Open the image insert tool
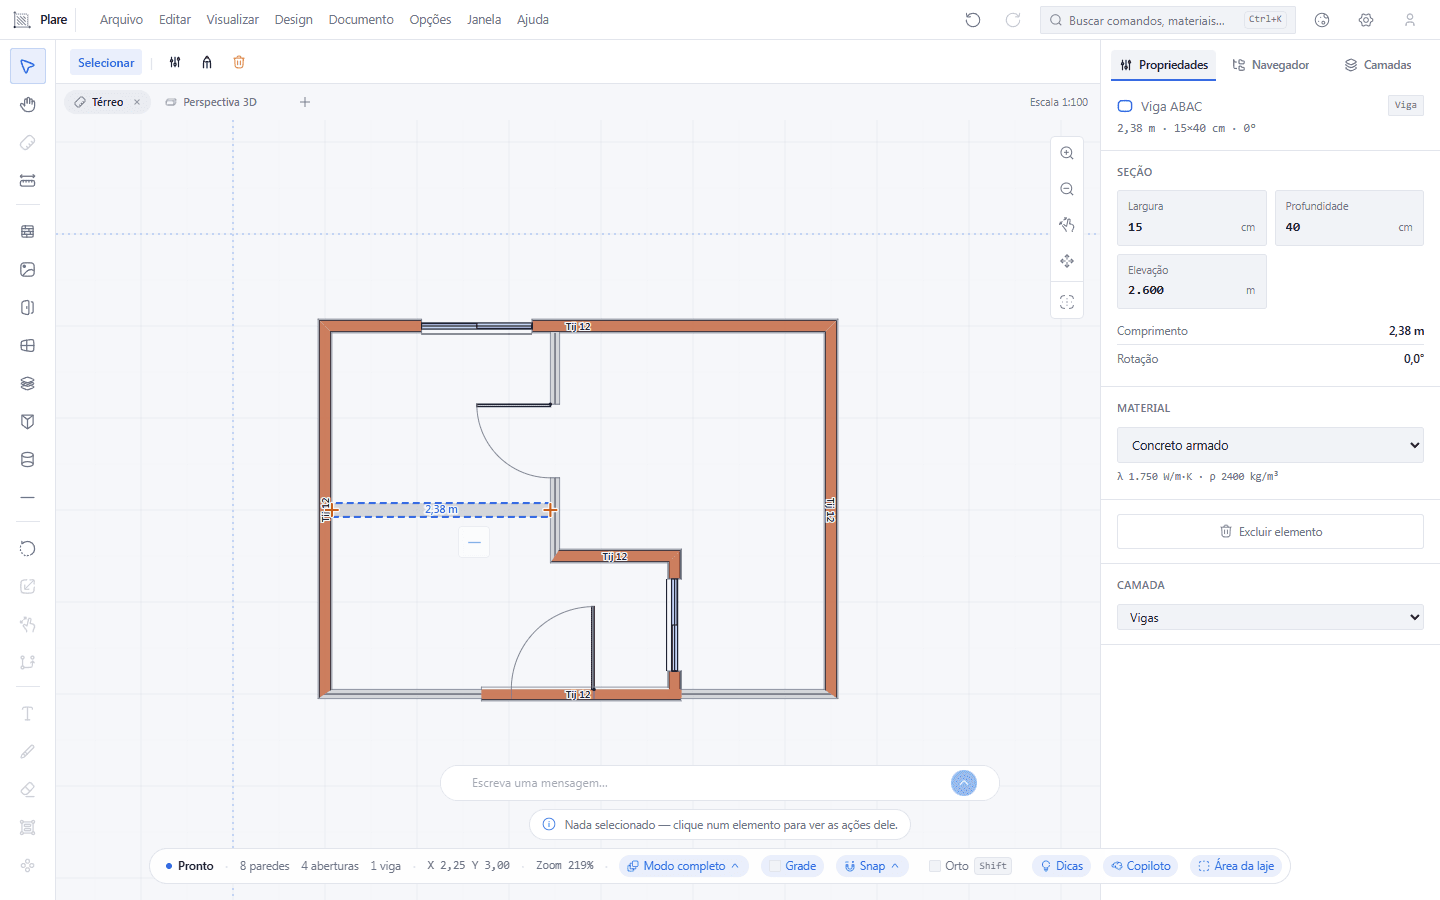 tap(28, 269)
